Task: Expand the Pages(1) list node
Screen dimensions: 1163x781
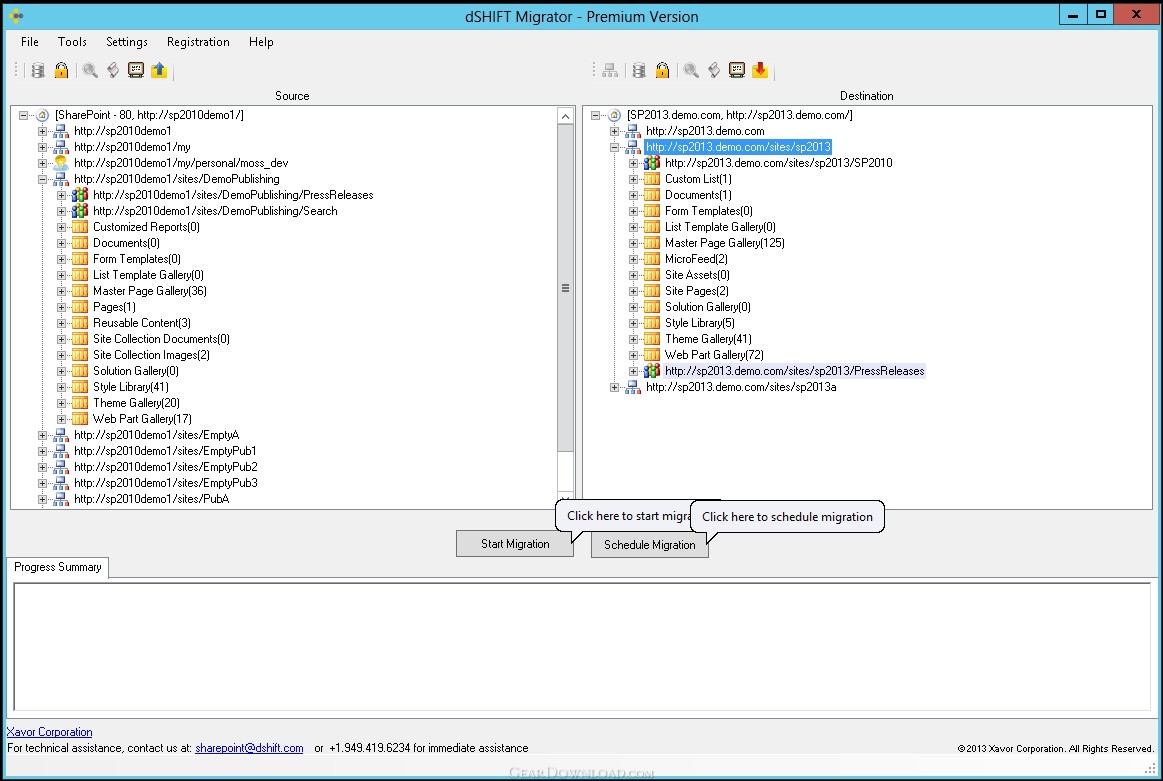Action: point(62,307)
